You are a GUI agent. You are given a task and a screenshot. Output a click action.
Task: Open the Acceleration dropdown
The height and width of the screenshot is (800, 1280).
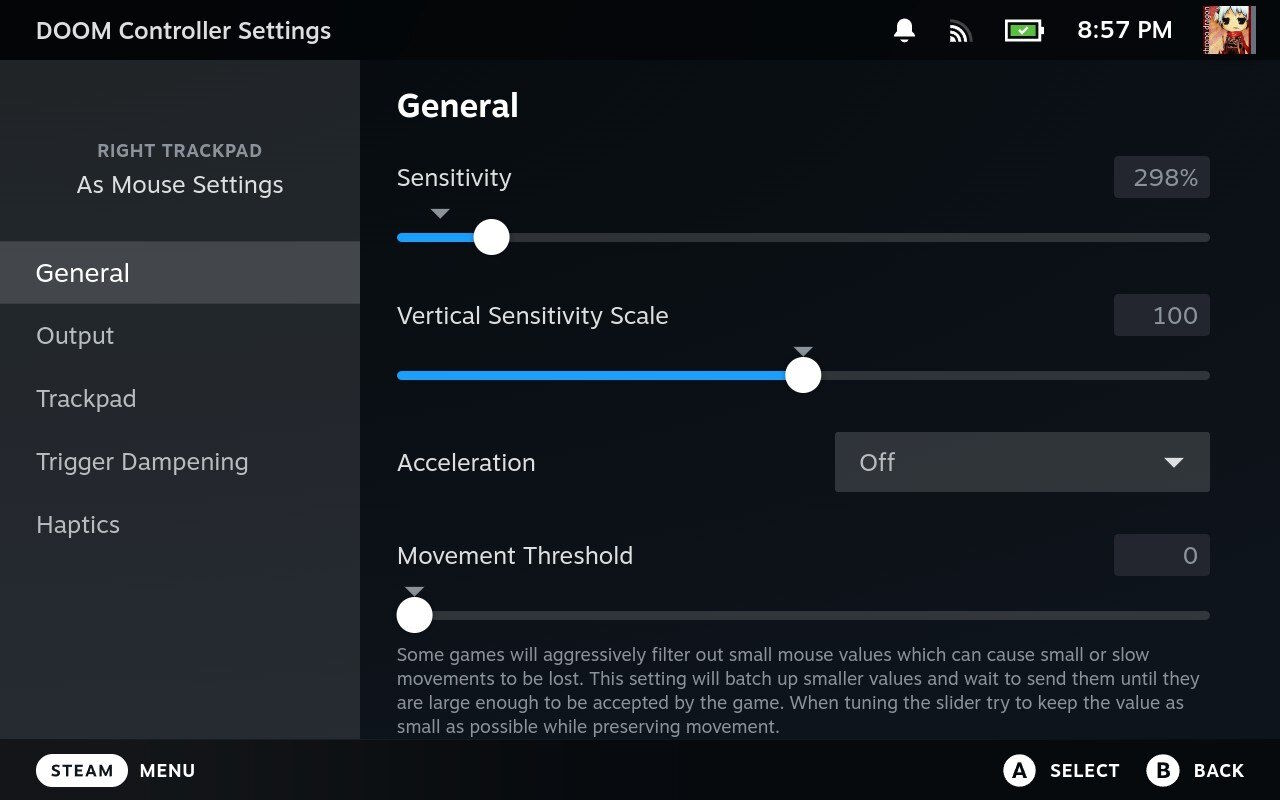[1021, 462]
